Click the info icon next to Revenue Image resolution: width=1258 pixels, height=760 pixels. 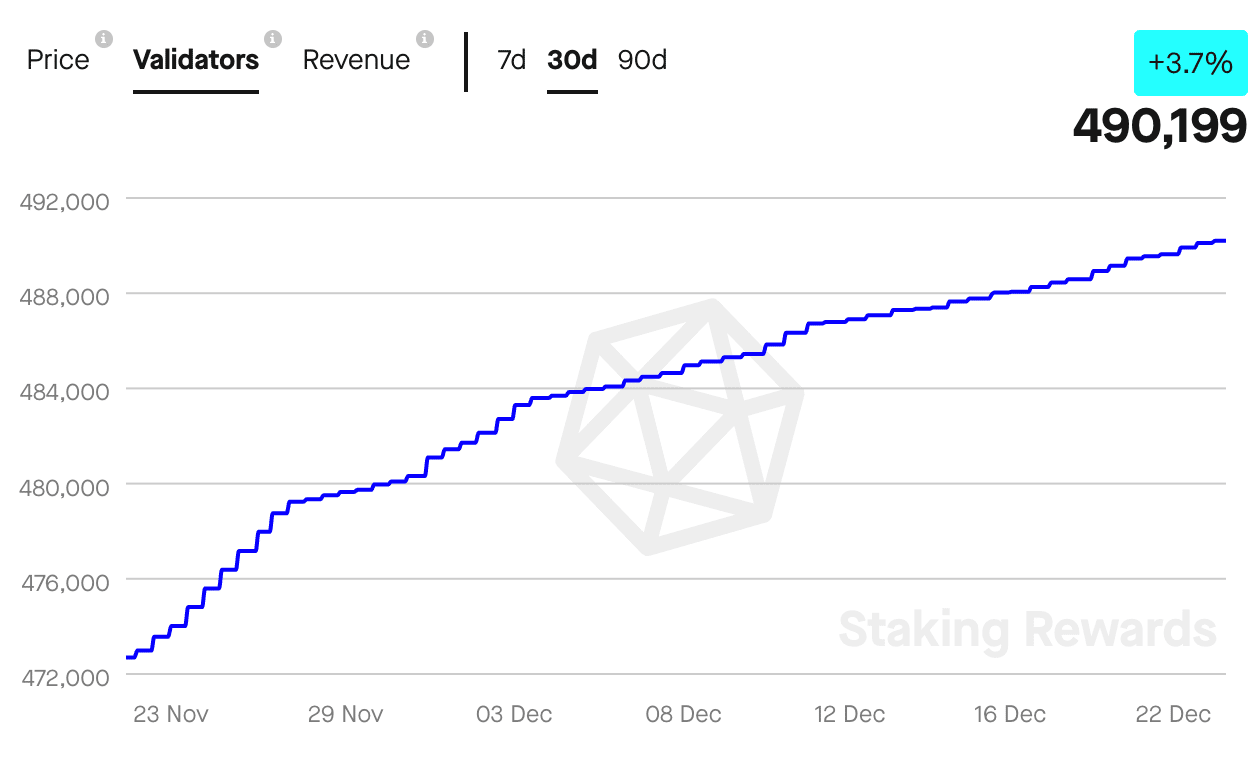click(425, 39)
